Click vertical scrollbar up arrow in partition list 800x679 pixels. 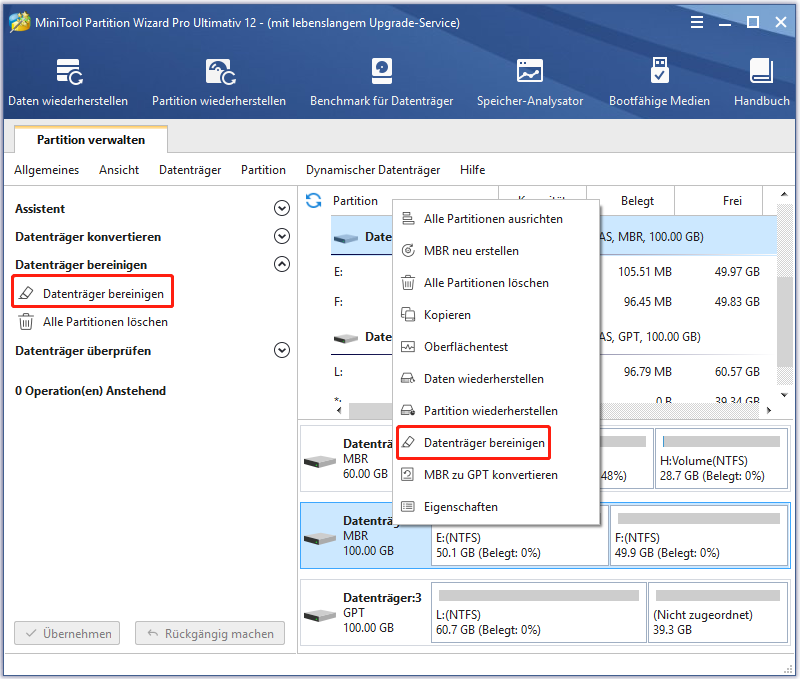click(x=784, y=194)
